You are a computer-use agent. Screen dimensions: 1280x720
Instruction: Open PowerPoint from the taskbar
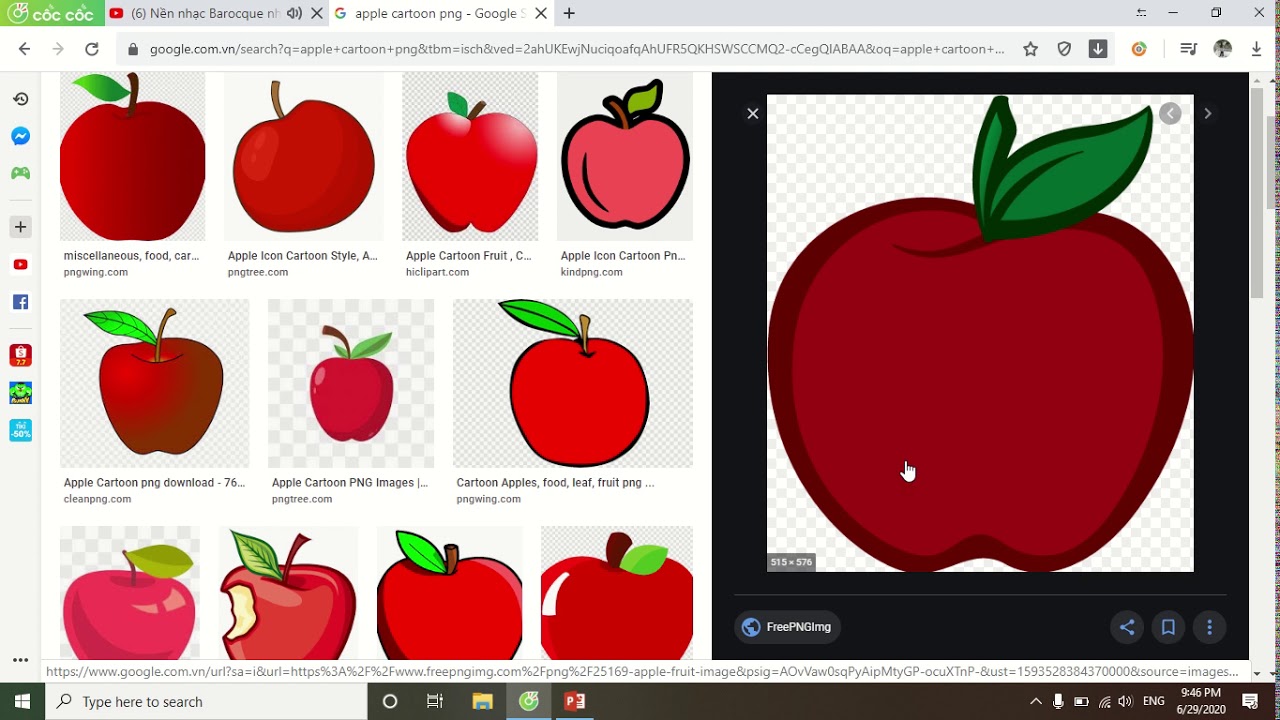pyautogui.click(x=575, y=702)
